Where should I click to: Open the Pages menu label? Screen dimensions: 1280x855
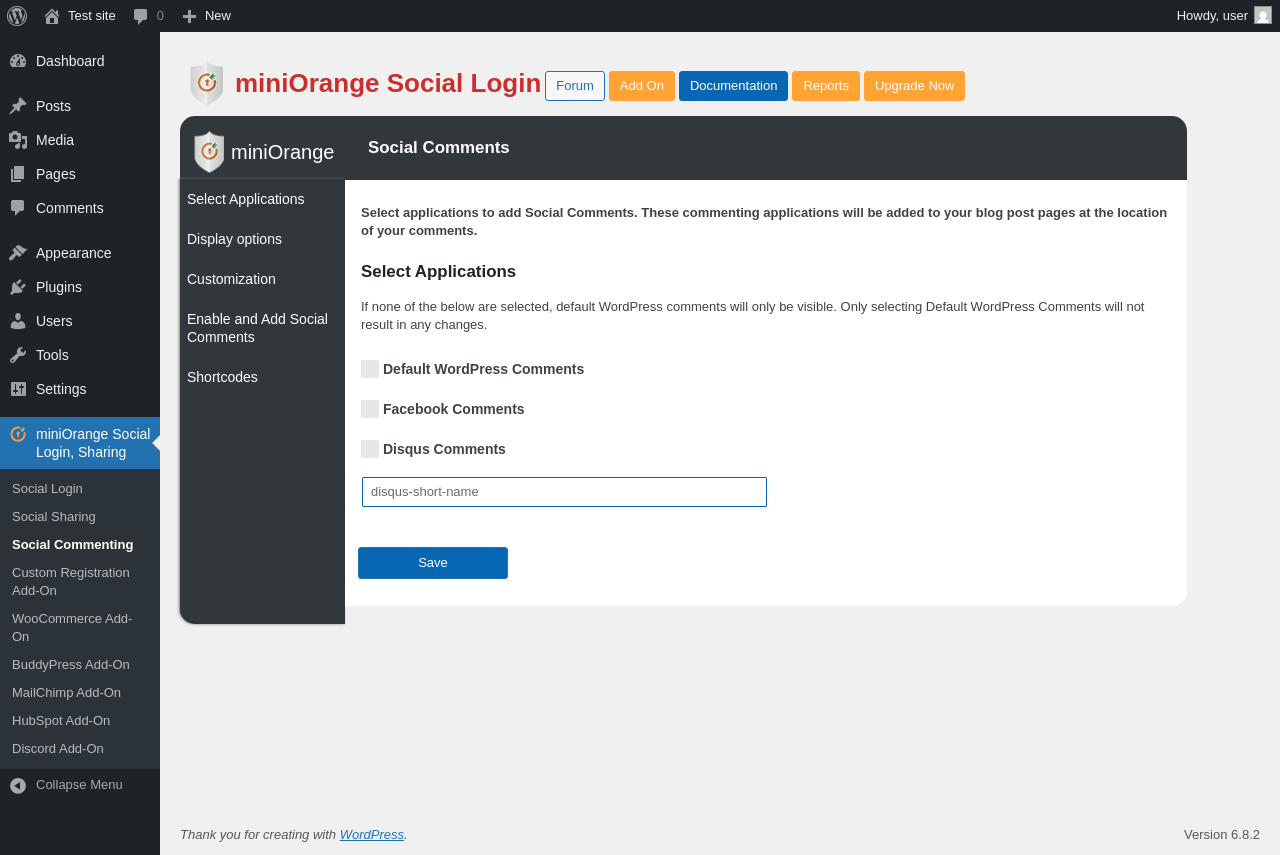click(56, 174)
